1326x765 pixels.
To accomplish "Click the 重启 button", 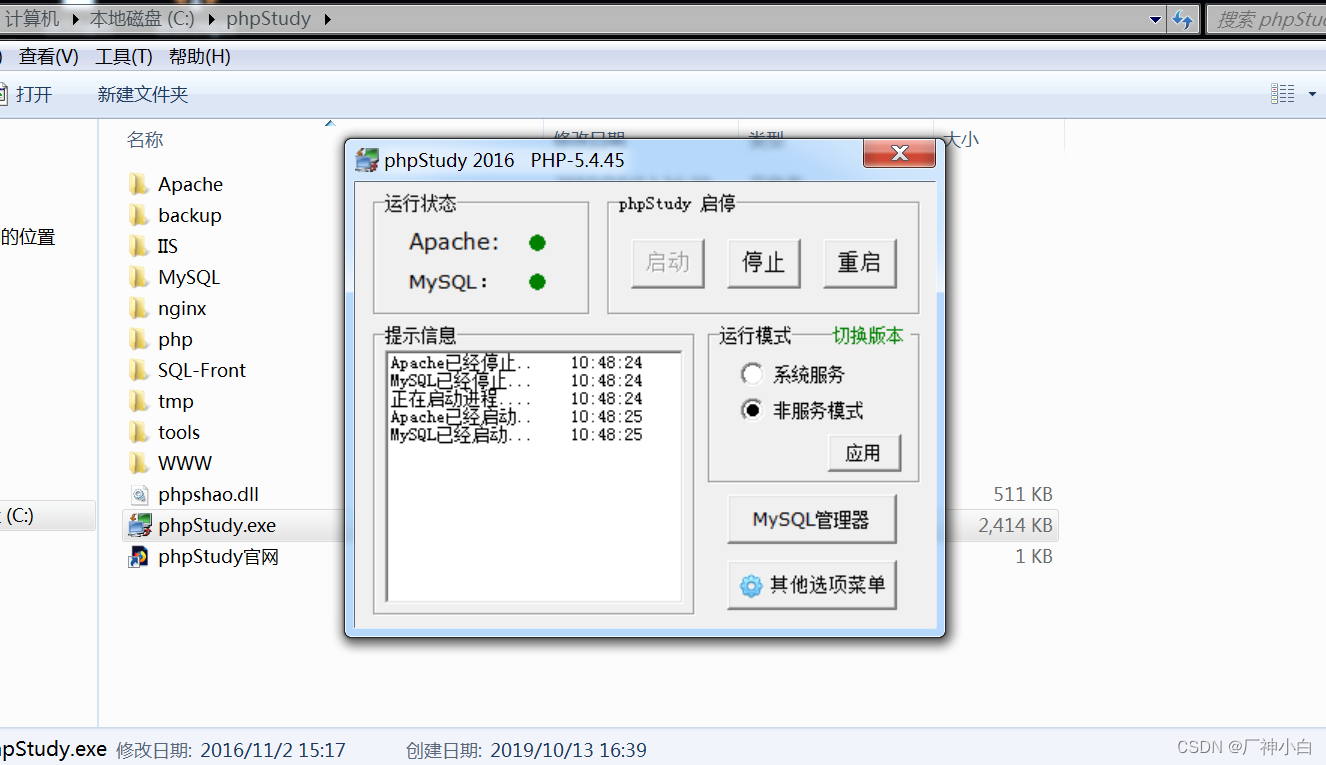I will coord(859,263).
